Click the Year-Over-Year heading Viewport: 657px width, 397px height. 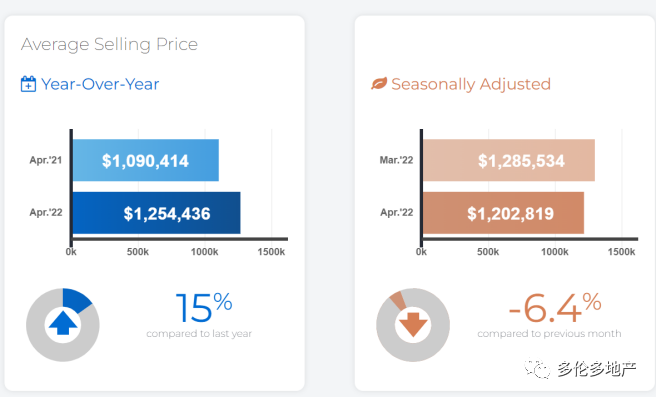coord(100,84)
